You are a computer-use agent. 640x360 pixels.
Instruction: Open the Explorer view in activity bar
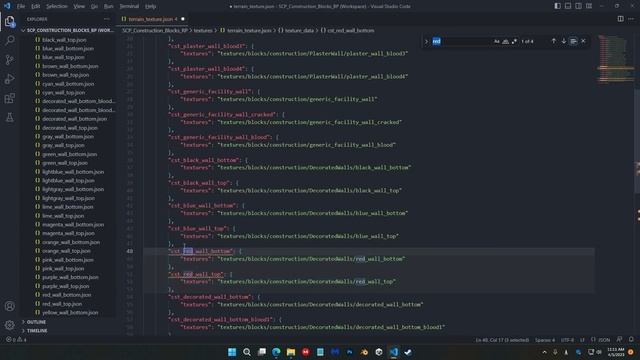pyautogui.click(x=10, y=21)
